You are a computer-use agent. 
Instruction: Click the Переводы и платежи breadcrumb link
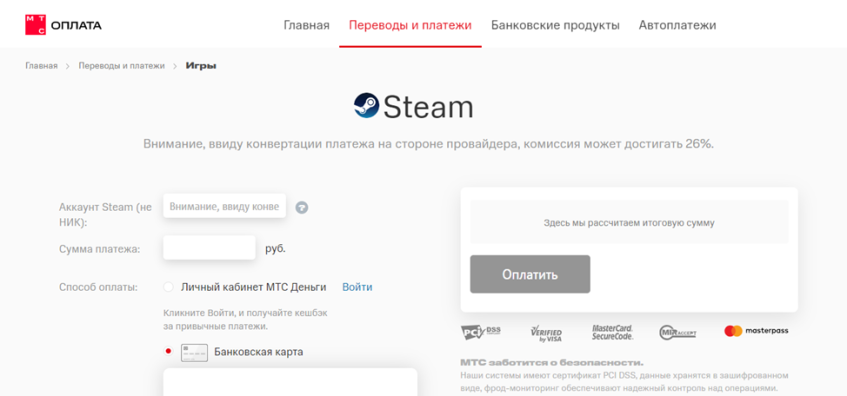[122, 66]
